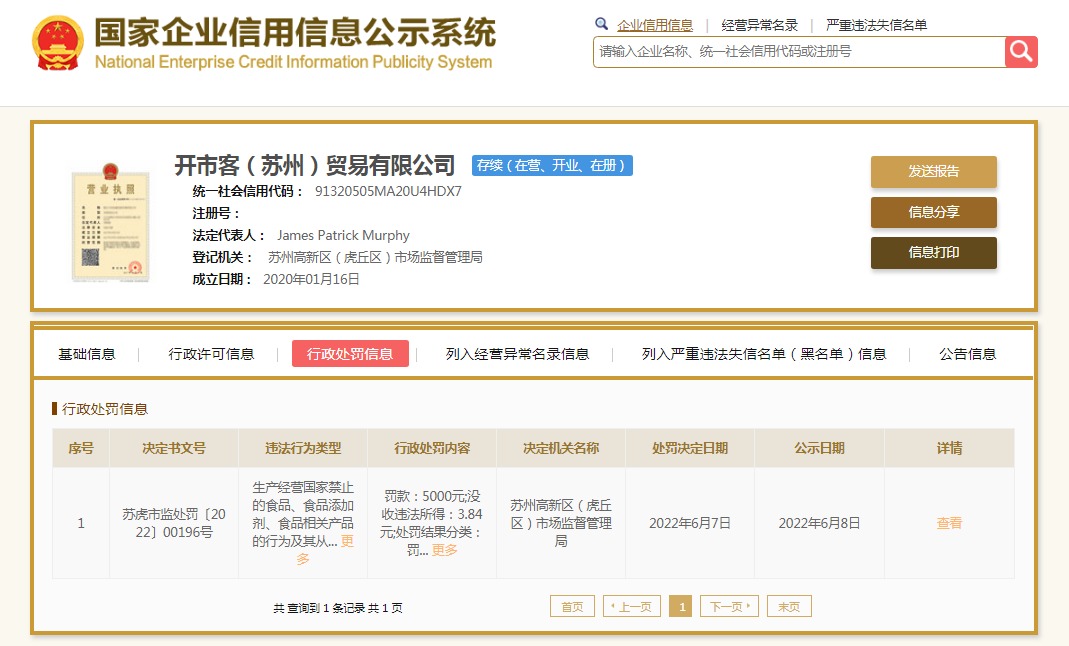Expand 更多 in the 行政处罚内容 cell
Viewport: 1069px width, 646px height.
click(445, 550)
